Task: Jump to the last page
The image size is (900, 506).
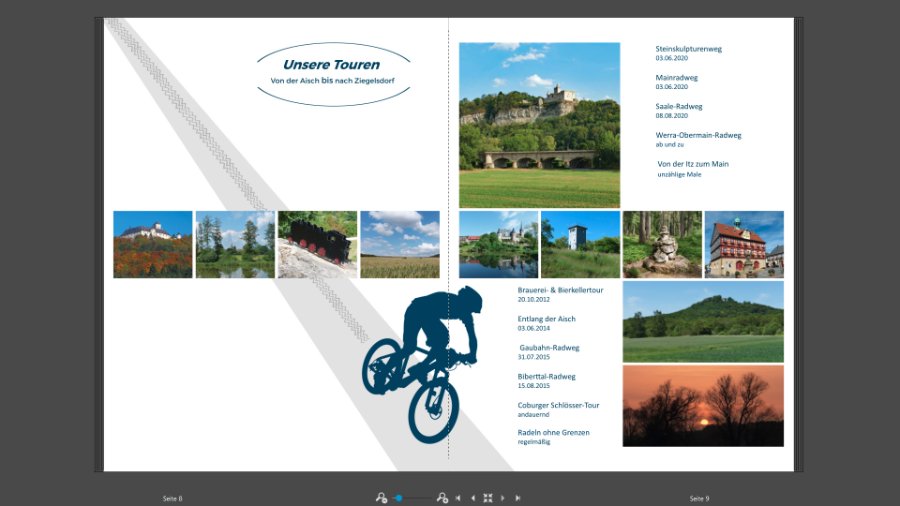Action: pos(518,498)
